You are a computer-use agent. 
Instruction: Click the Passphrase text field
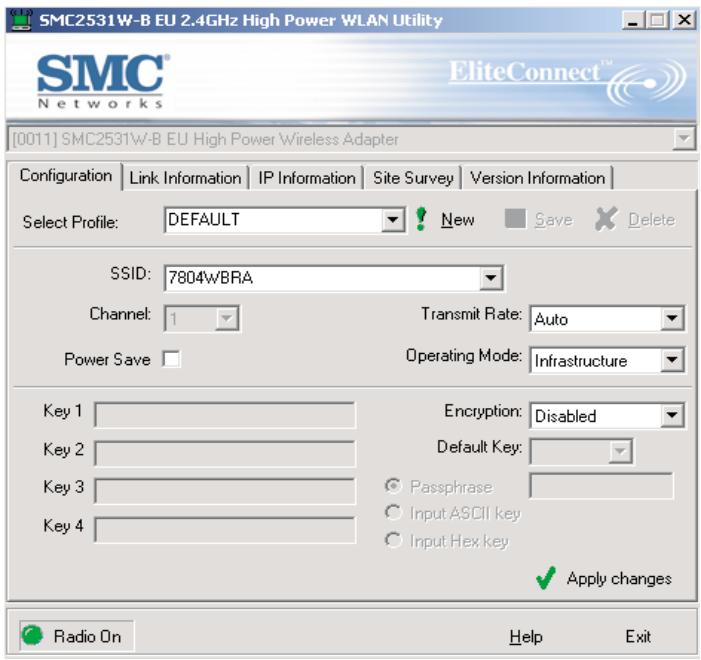pos(601,486)
